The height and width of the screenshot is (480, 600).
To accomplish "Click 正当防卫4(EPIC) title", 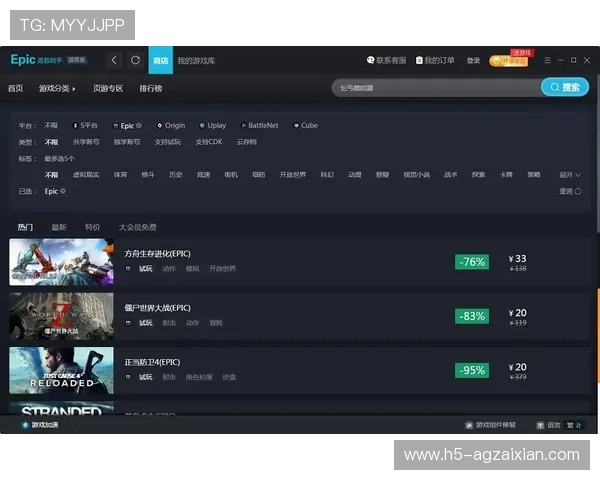I will [x=152, y=362].
